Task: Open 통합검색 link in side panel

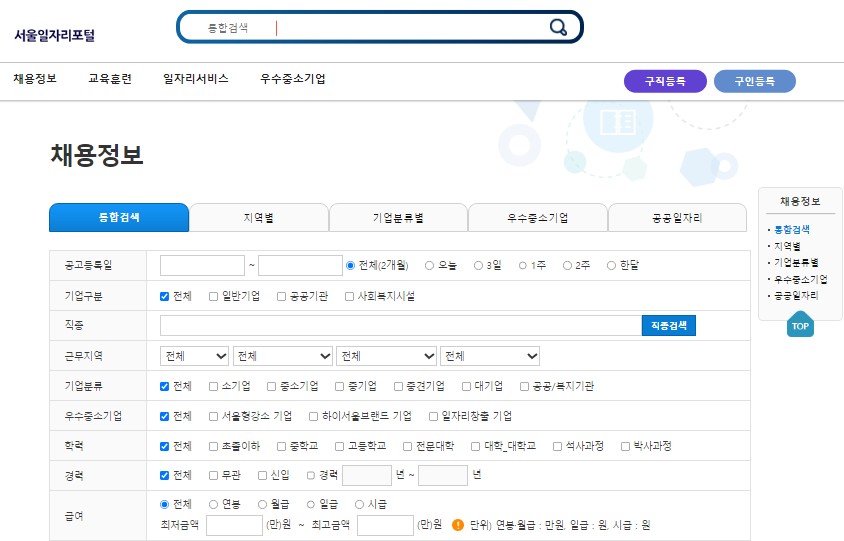Action: pos(791,229)
